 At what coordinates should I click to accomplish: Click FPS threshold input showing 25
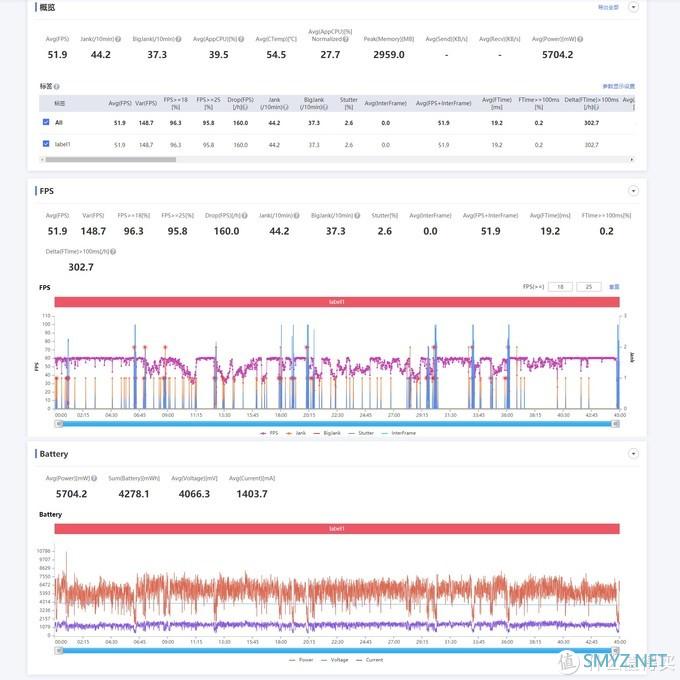pos(588,287)
